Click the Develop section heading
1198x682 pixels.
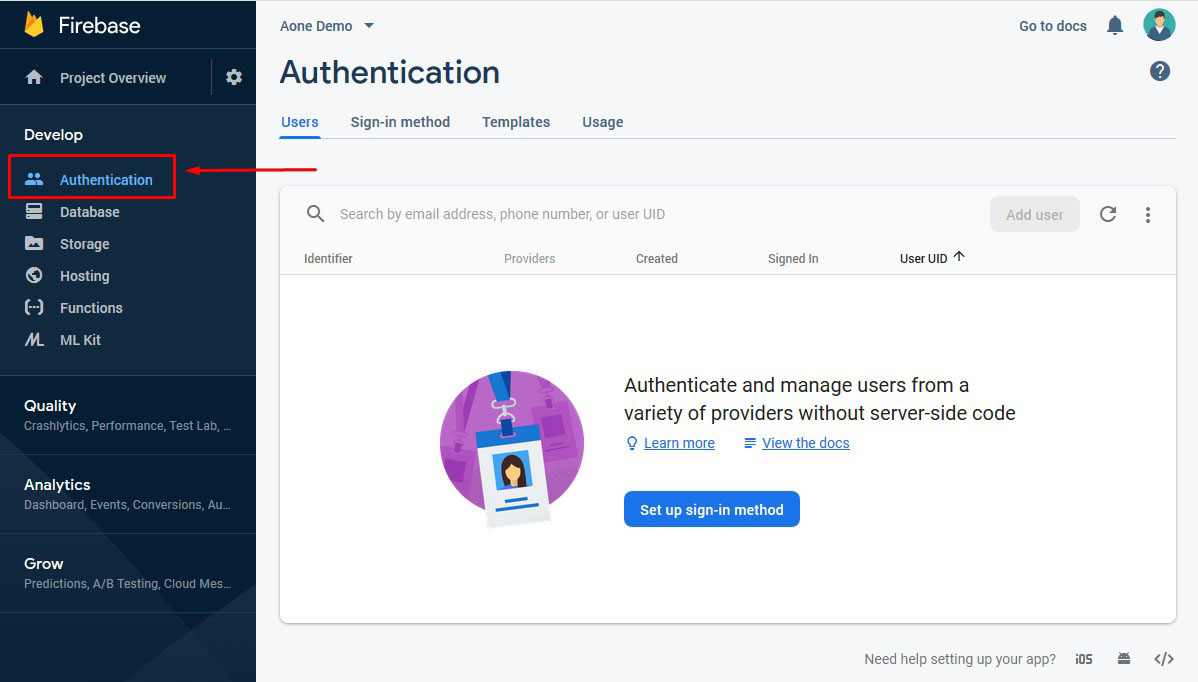point(53,134)
